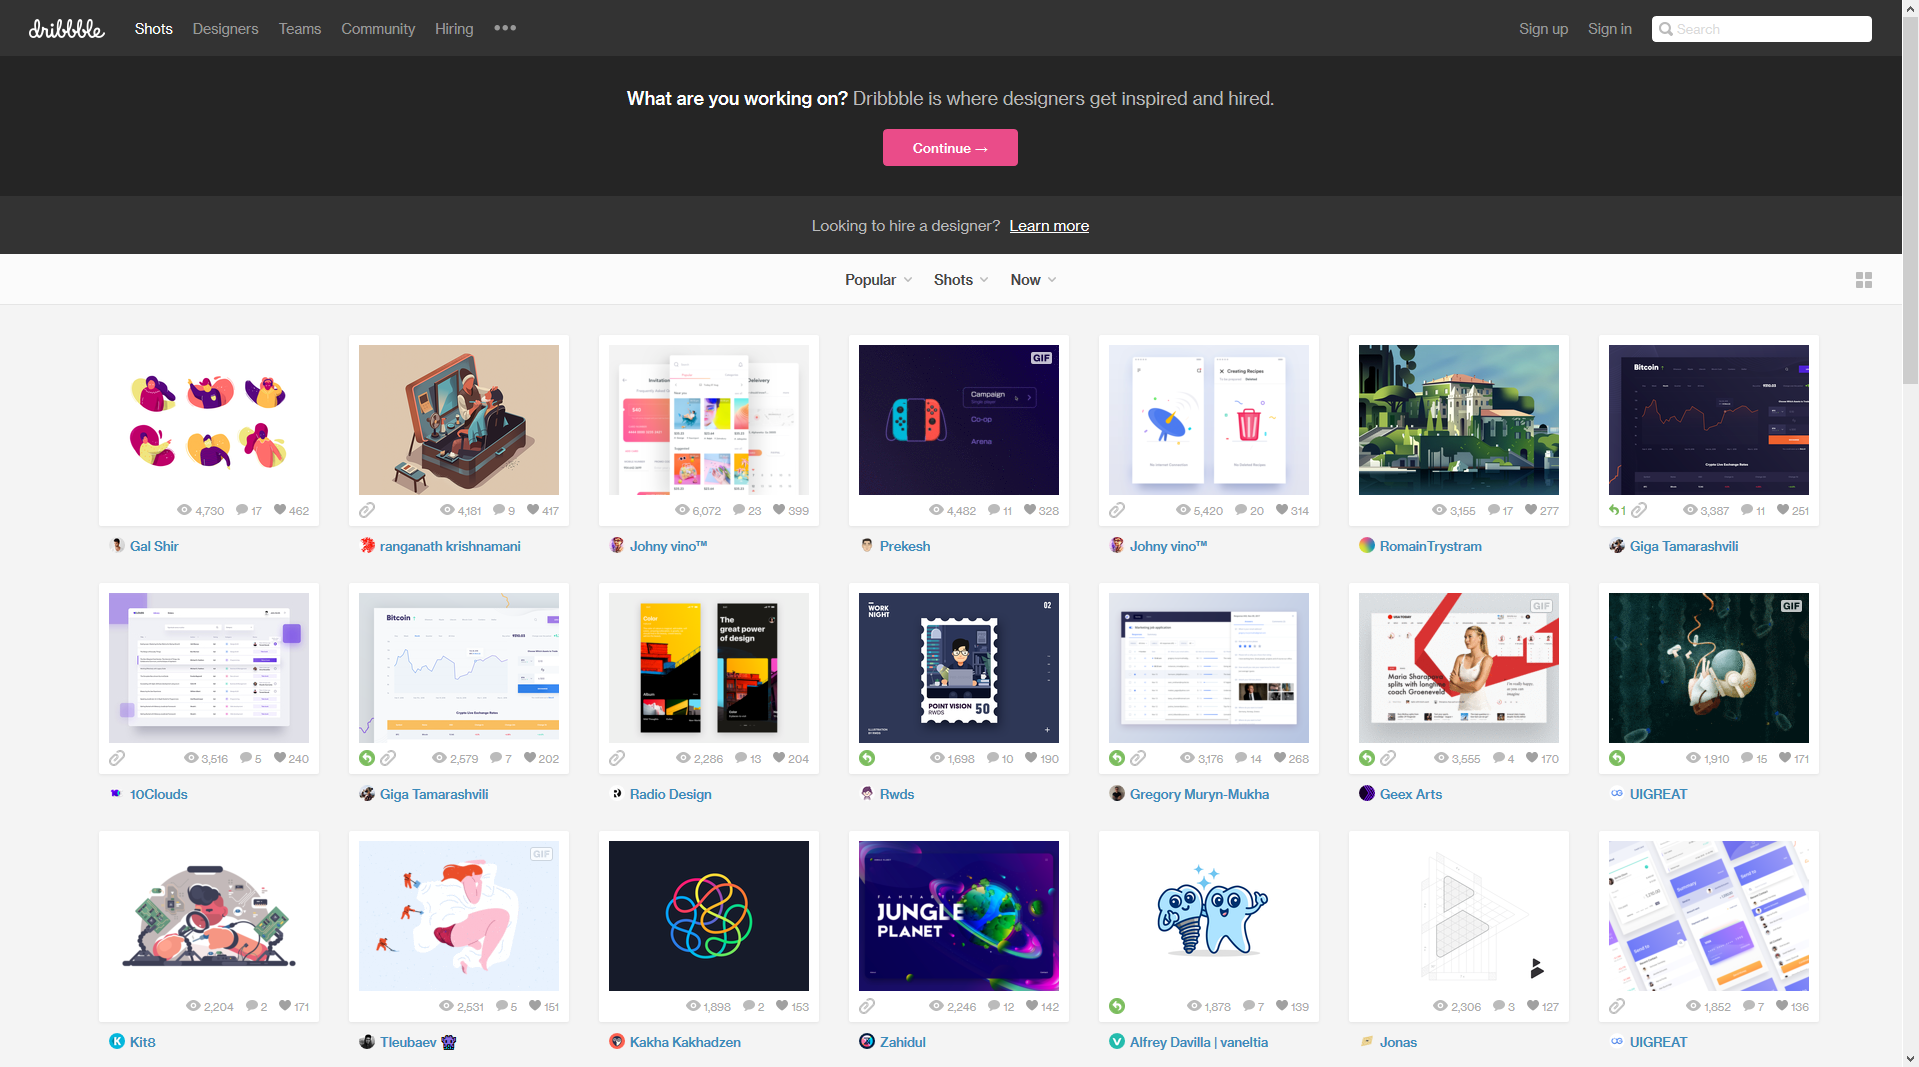Image resolution: width=1919 pixels, height=1067 pixels.
Task: Click into the Search input field
Action: coord(1770,29)
